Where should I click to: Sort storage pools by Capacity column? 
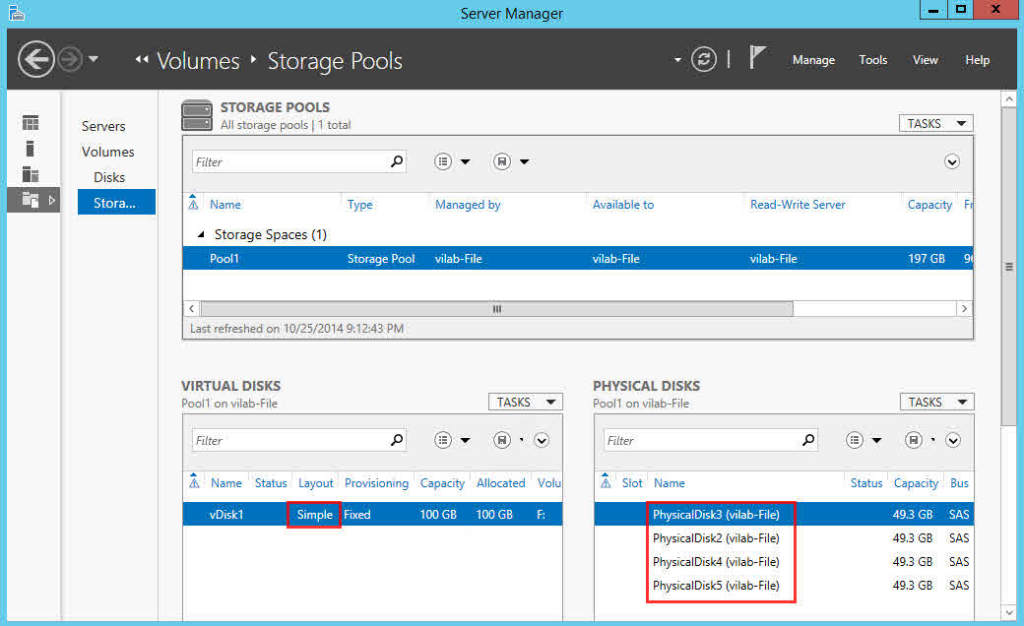pos(929,204)
